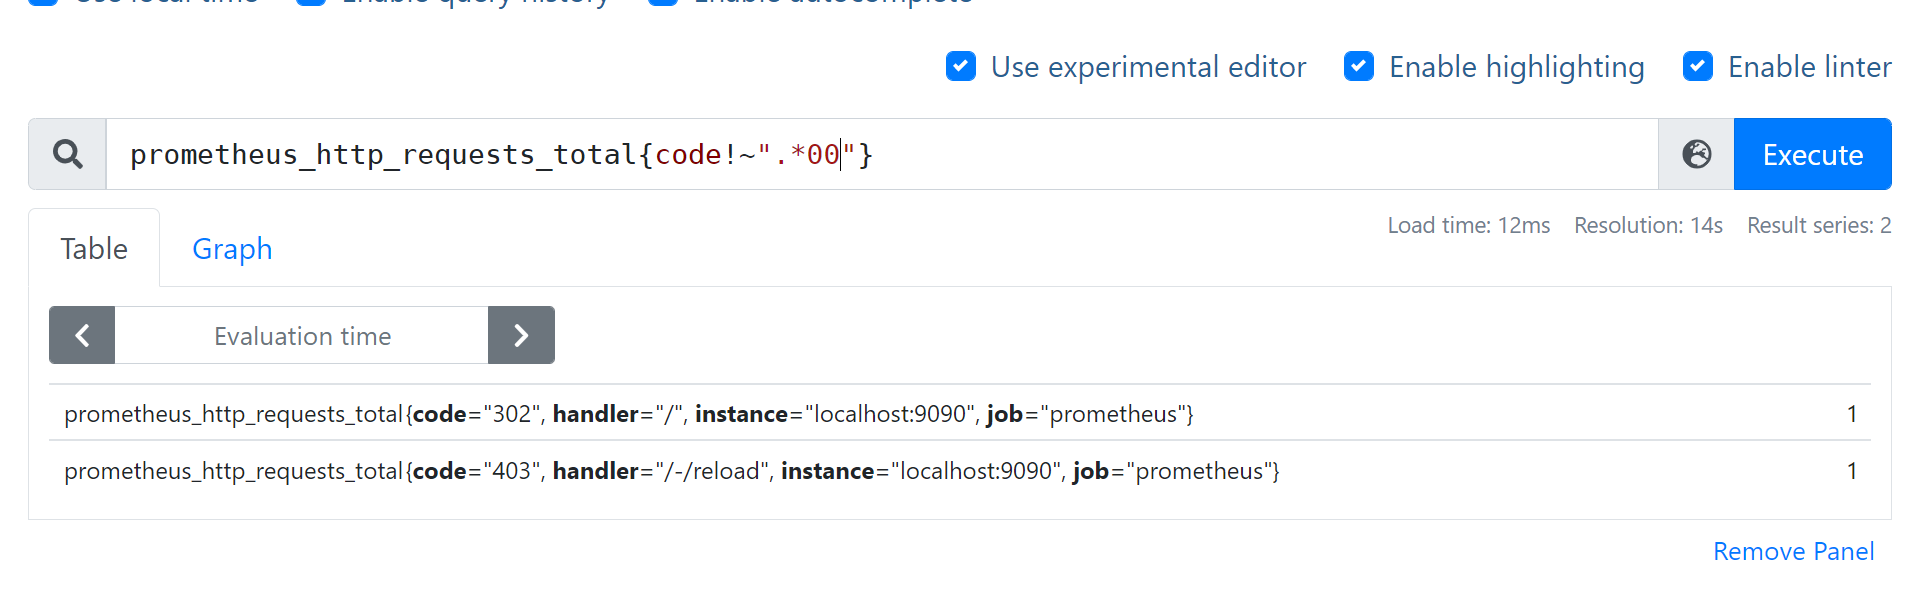This screenshot has width=1920, height=598.
Task: Open the metrics explorer globe icon
Action: (1696, 154)
